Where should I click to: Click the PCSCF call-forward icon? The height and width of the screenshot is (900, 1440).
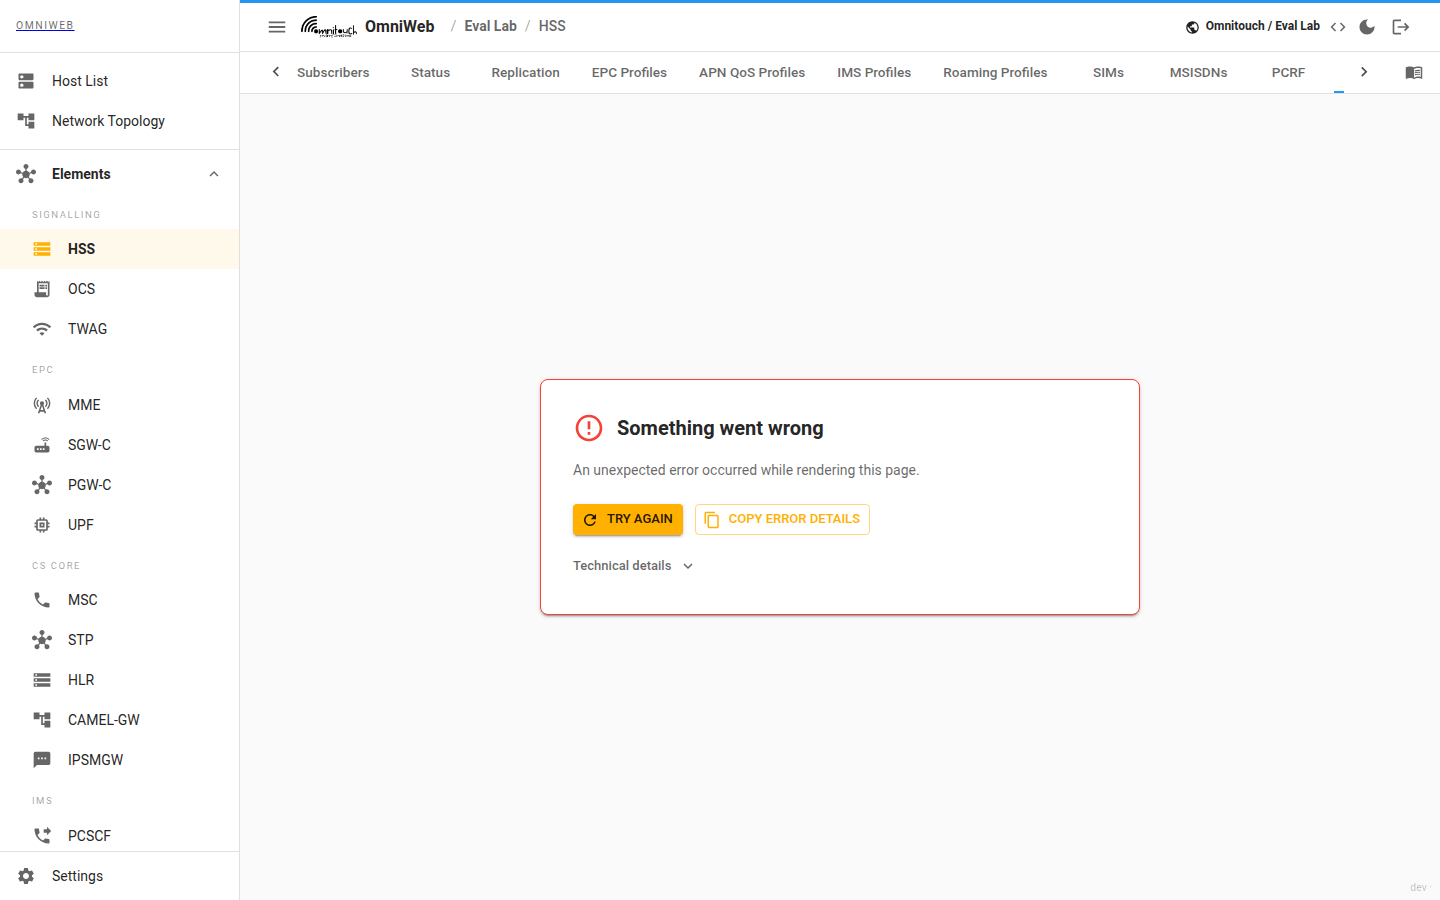pos(42,835)
